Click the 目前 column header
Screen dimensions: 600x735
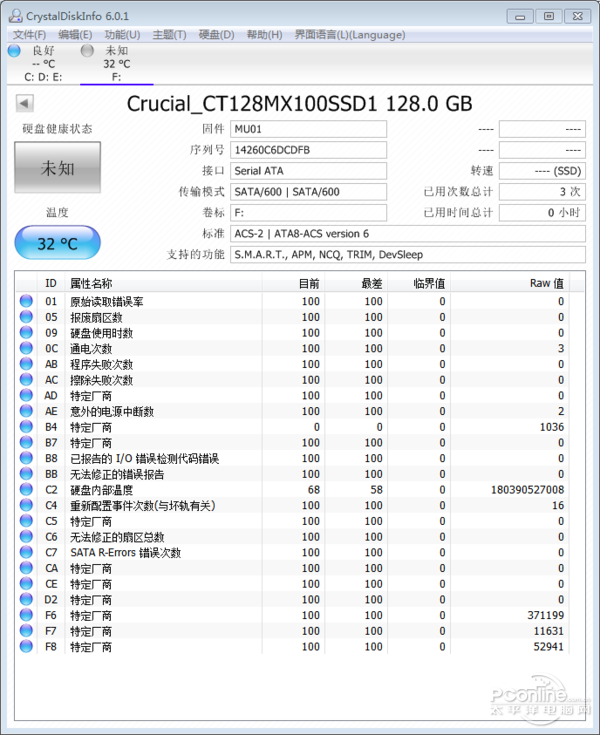pyautogui.click(x=293, y=283)
